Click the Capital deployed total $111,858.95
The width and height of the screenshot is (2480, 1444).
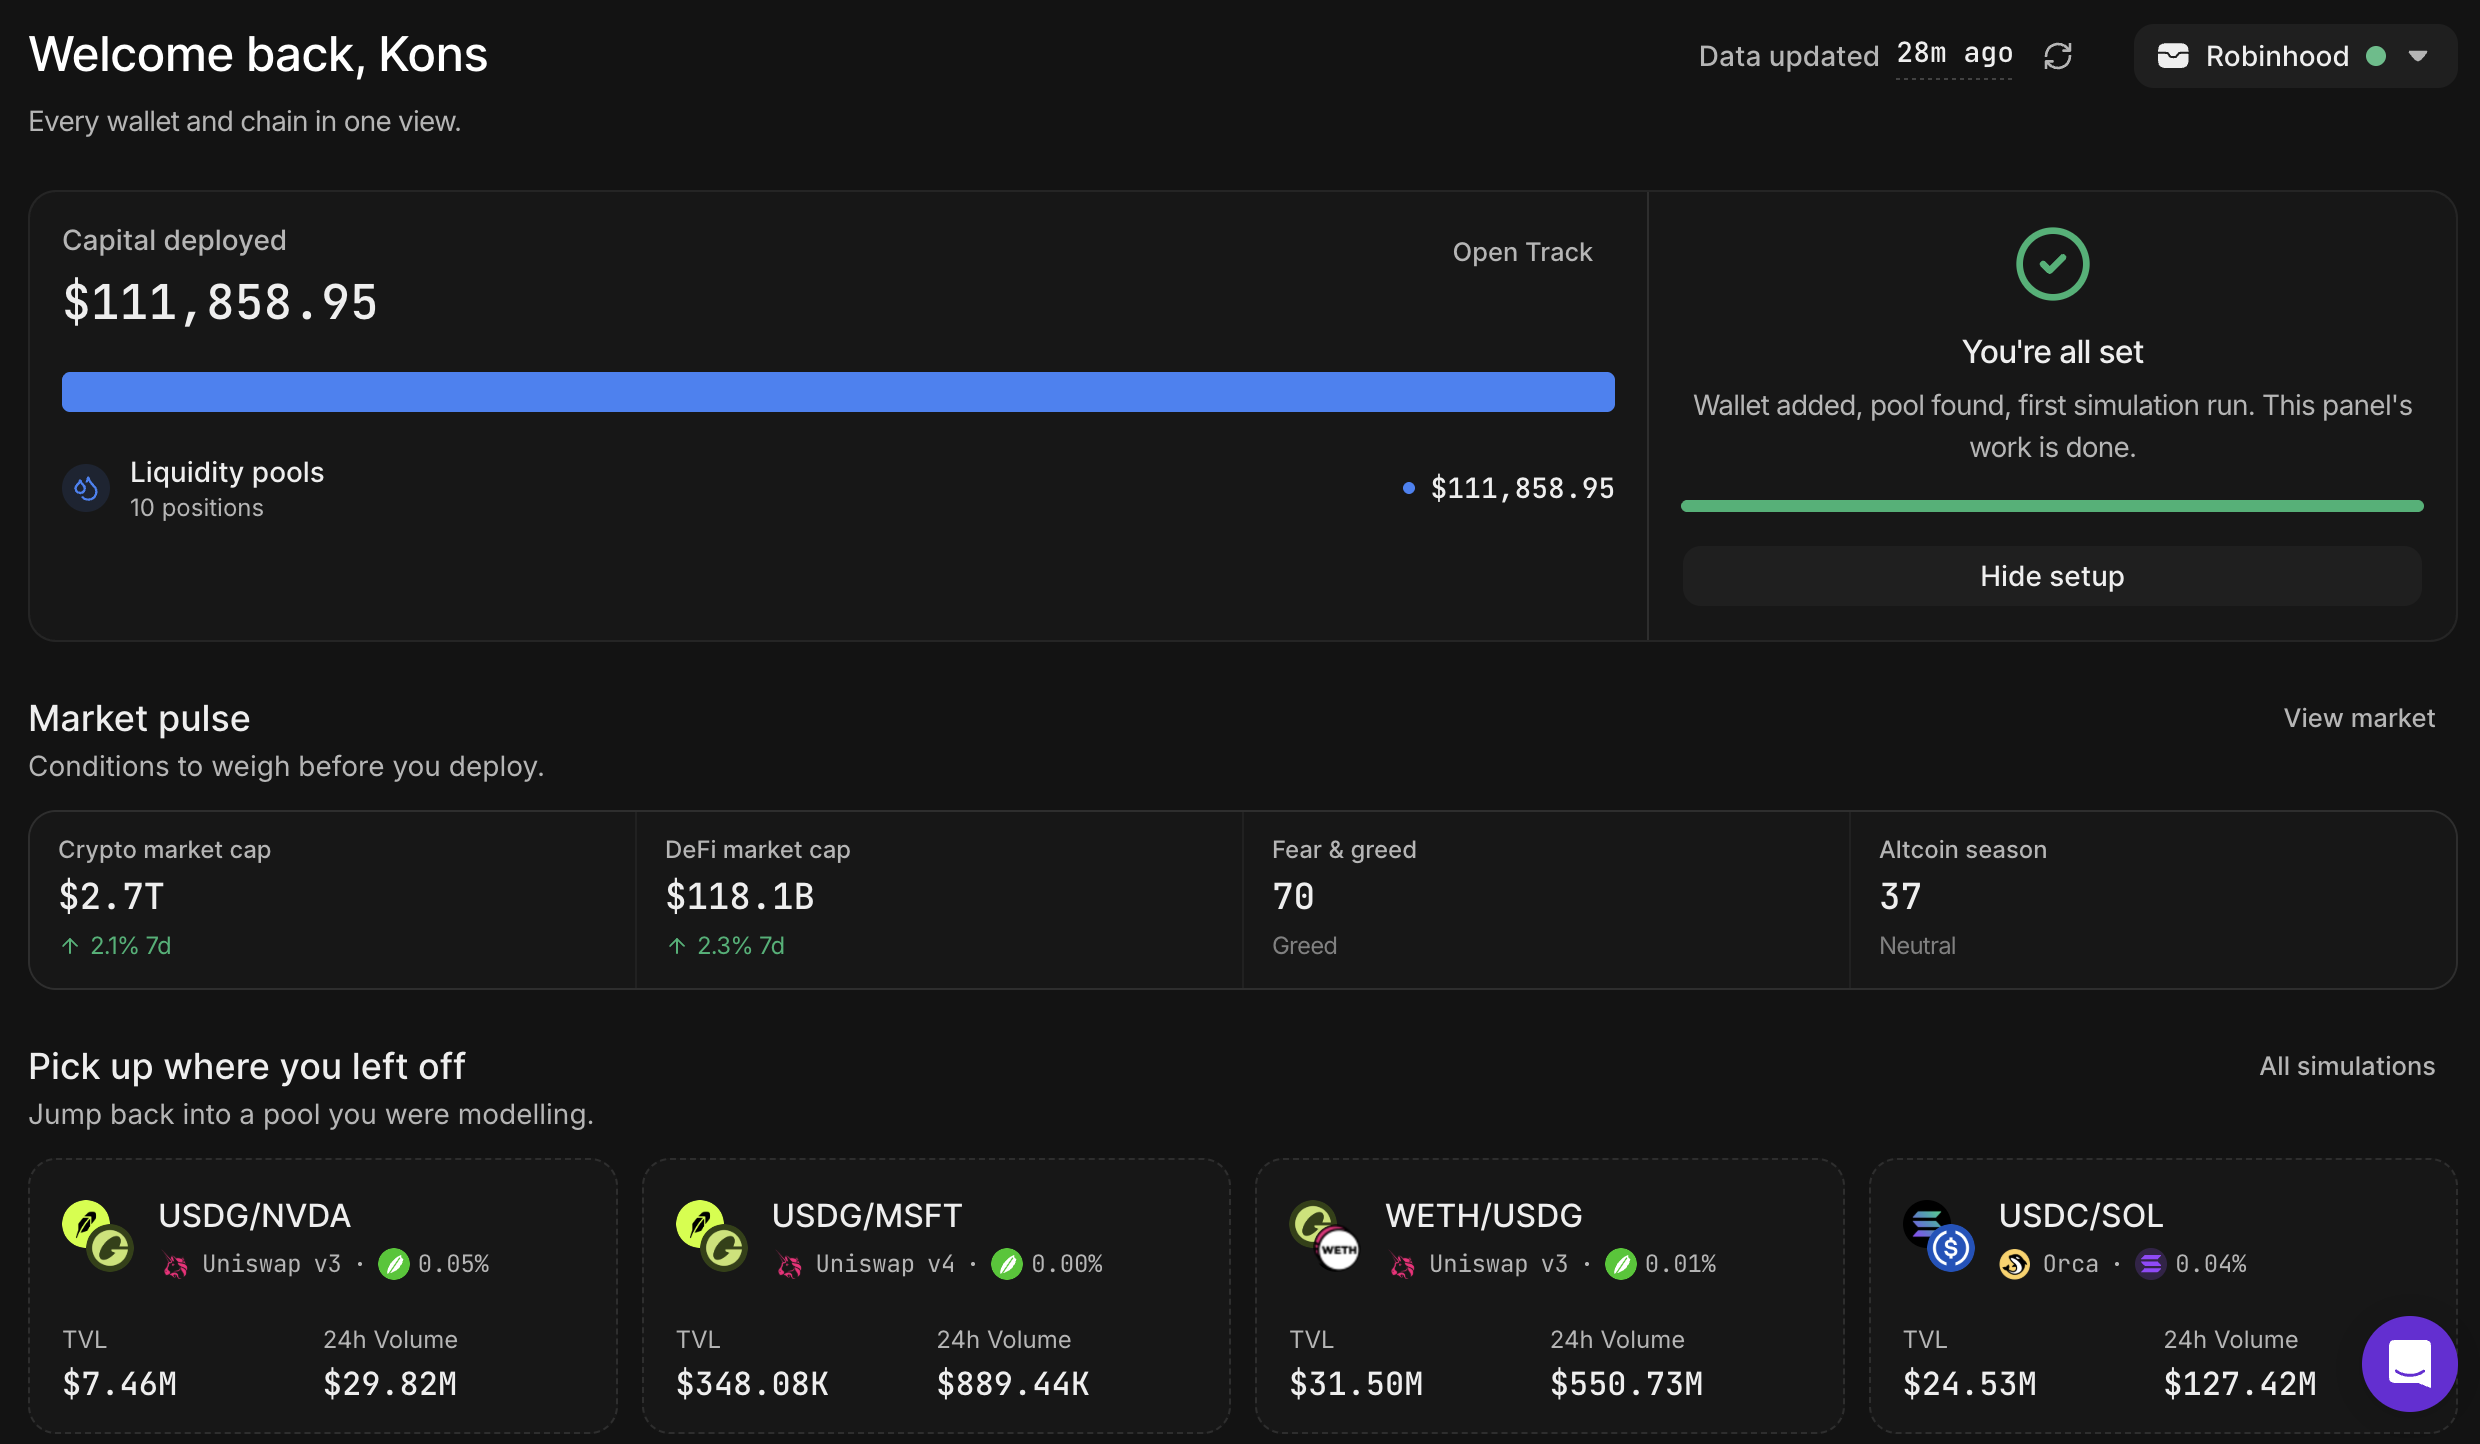(x=220, y=302)
